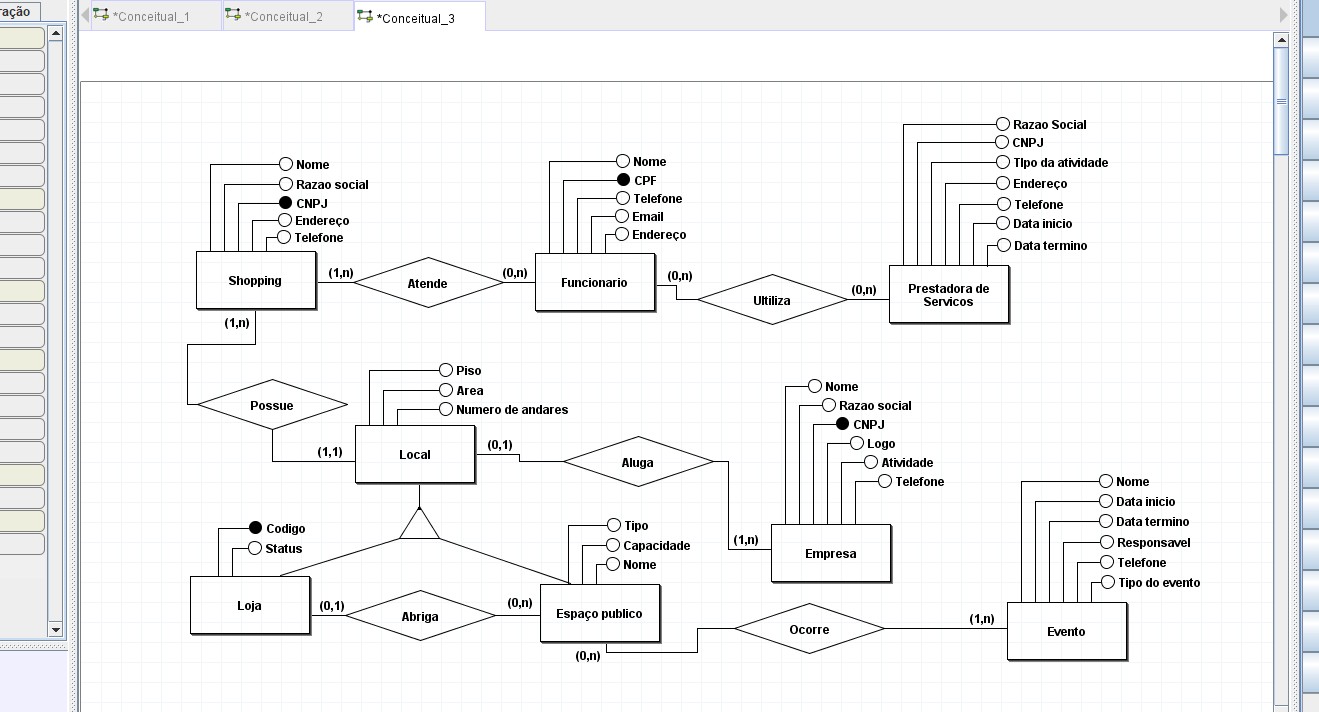
Task: Select the Aluga relationship diamond
Action: coord(638,462)
